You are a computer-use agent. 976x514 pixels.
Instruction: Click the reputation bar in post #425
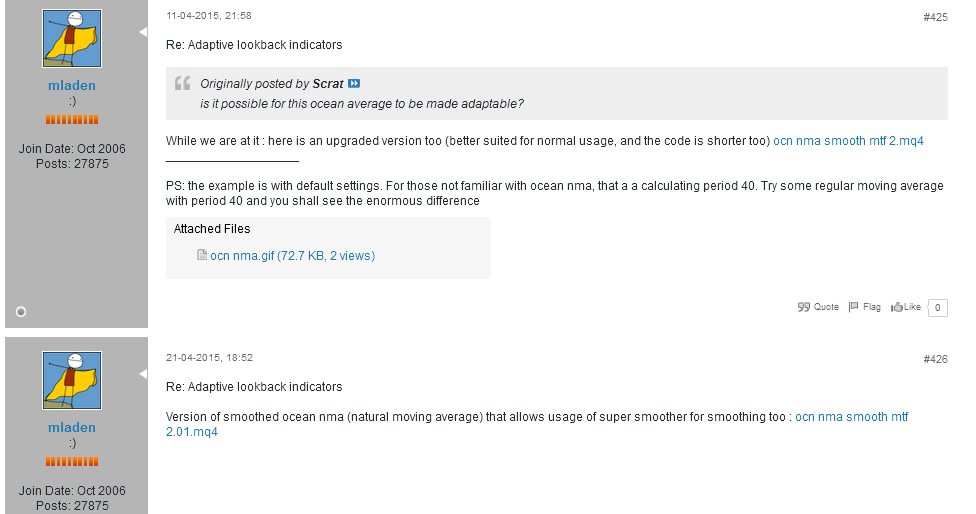(x=72, y=120)
